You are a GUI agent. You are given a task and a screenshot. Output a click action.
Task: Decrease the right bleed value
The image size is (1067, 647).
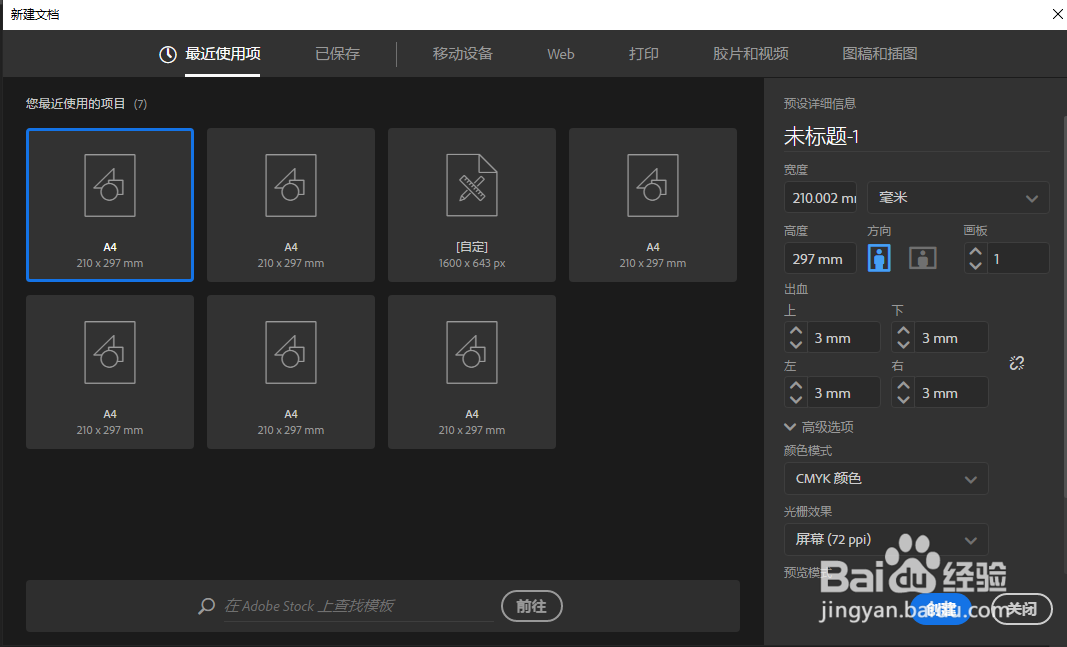point(903,400)
